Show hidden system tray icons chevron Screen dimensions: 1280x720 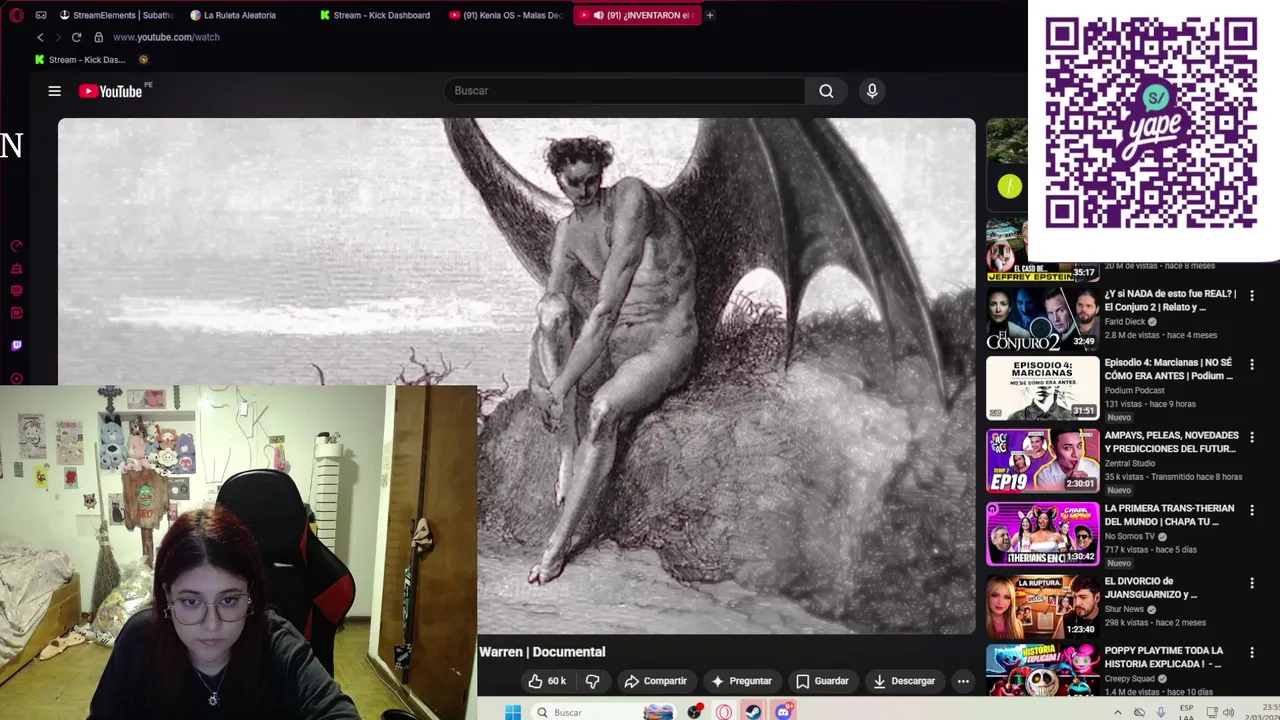(1118, 712)
